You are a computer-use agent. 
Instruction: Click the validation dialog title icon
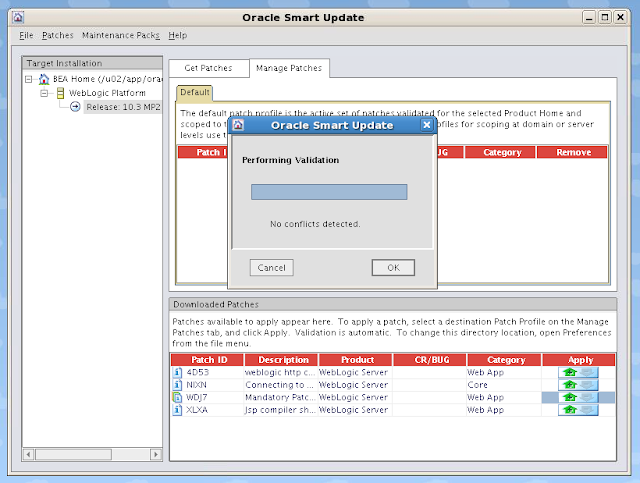coord(238,125)
